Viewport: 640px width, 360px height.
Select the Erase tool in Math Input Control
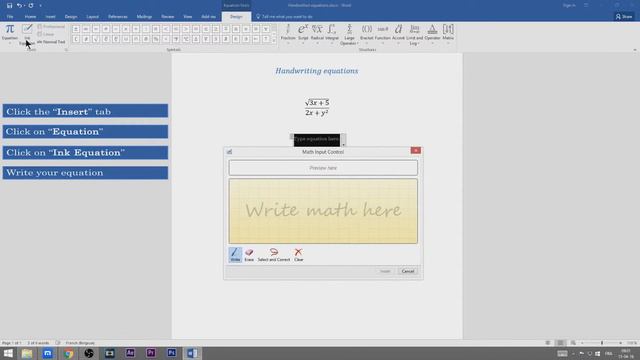click(x=249, y=255)
